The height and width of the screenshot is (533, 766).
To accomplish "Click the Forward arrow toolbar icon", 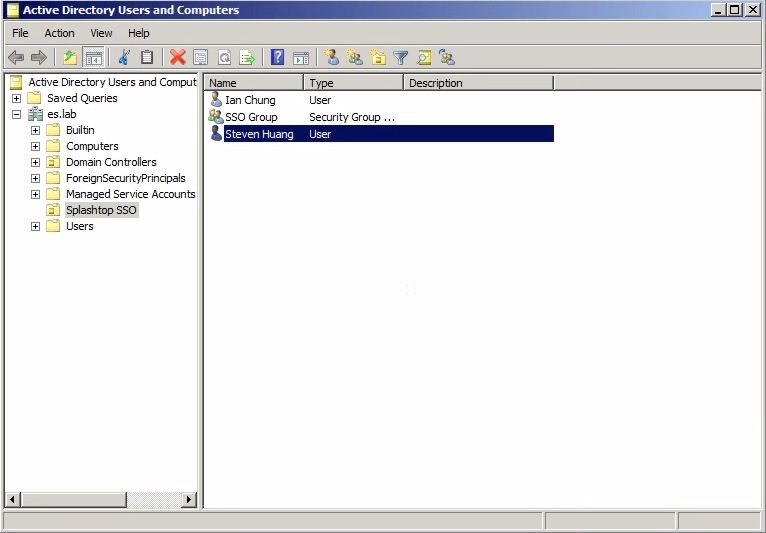I will pyautogui.click(x=39, y=58).
